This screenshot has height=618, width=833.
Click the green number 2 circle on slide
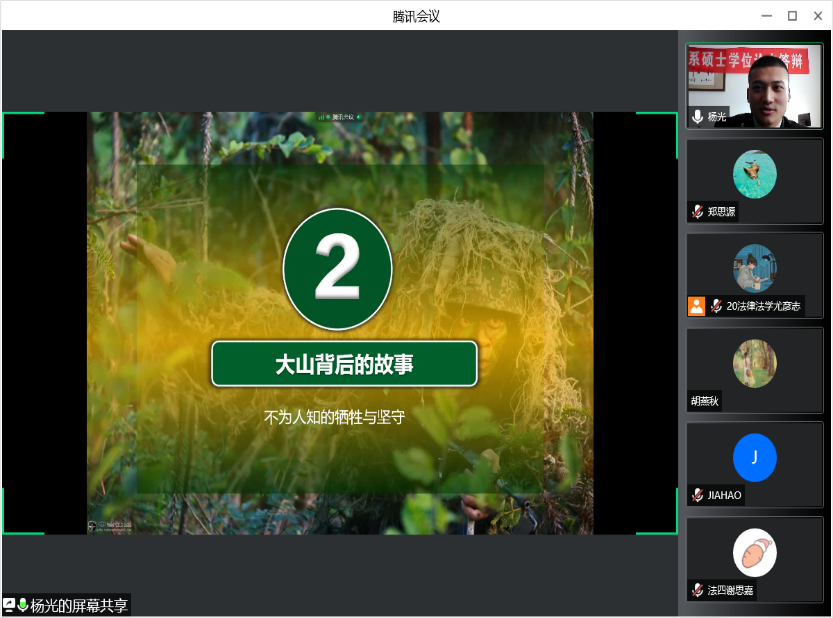pyautogui.click(x=338, y=268)
